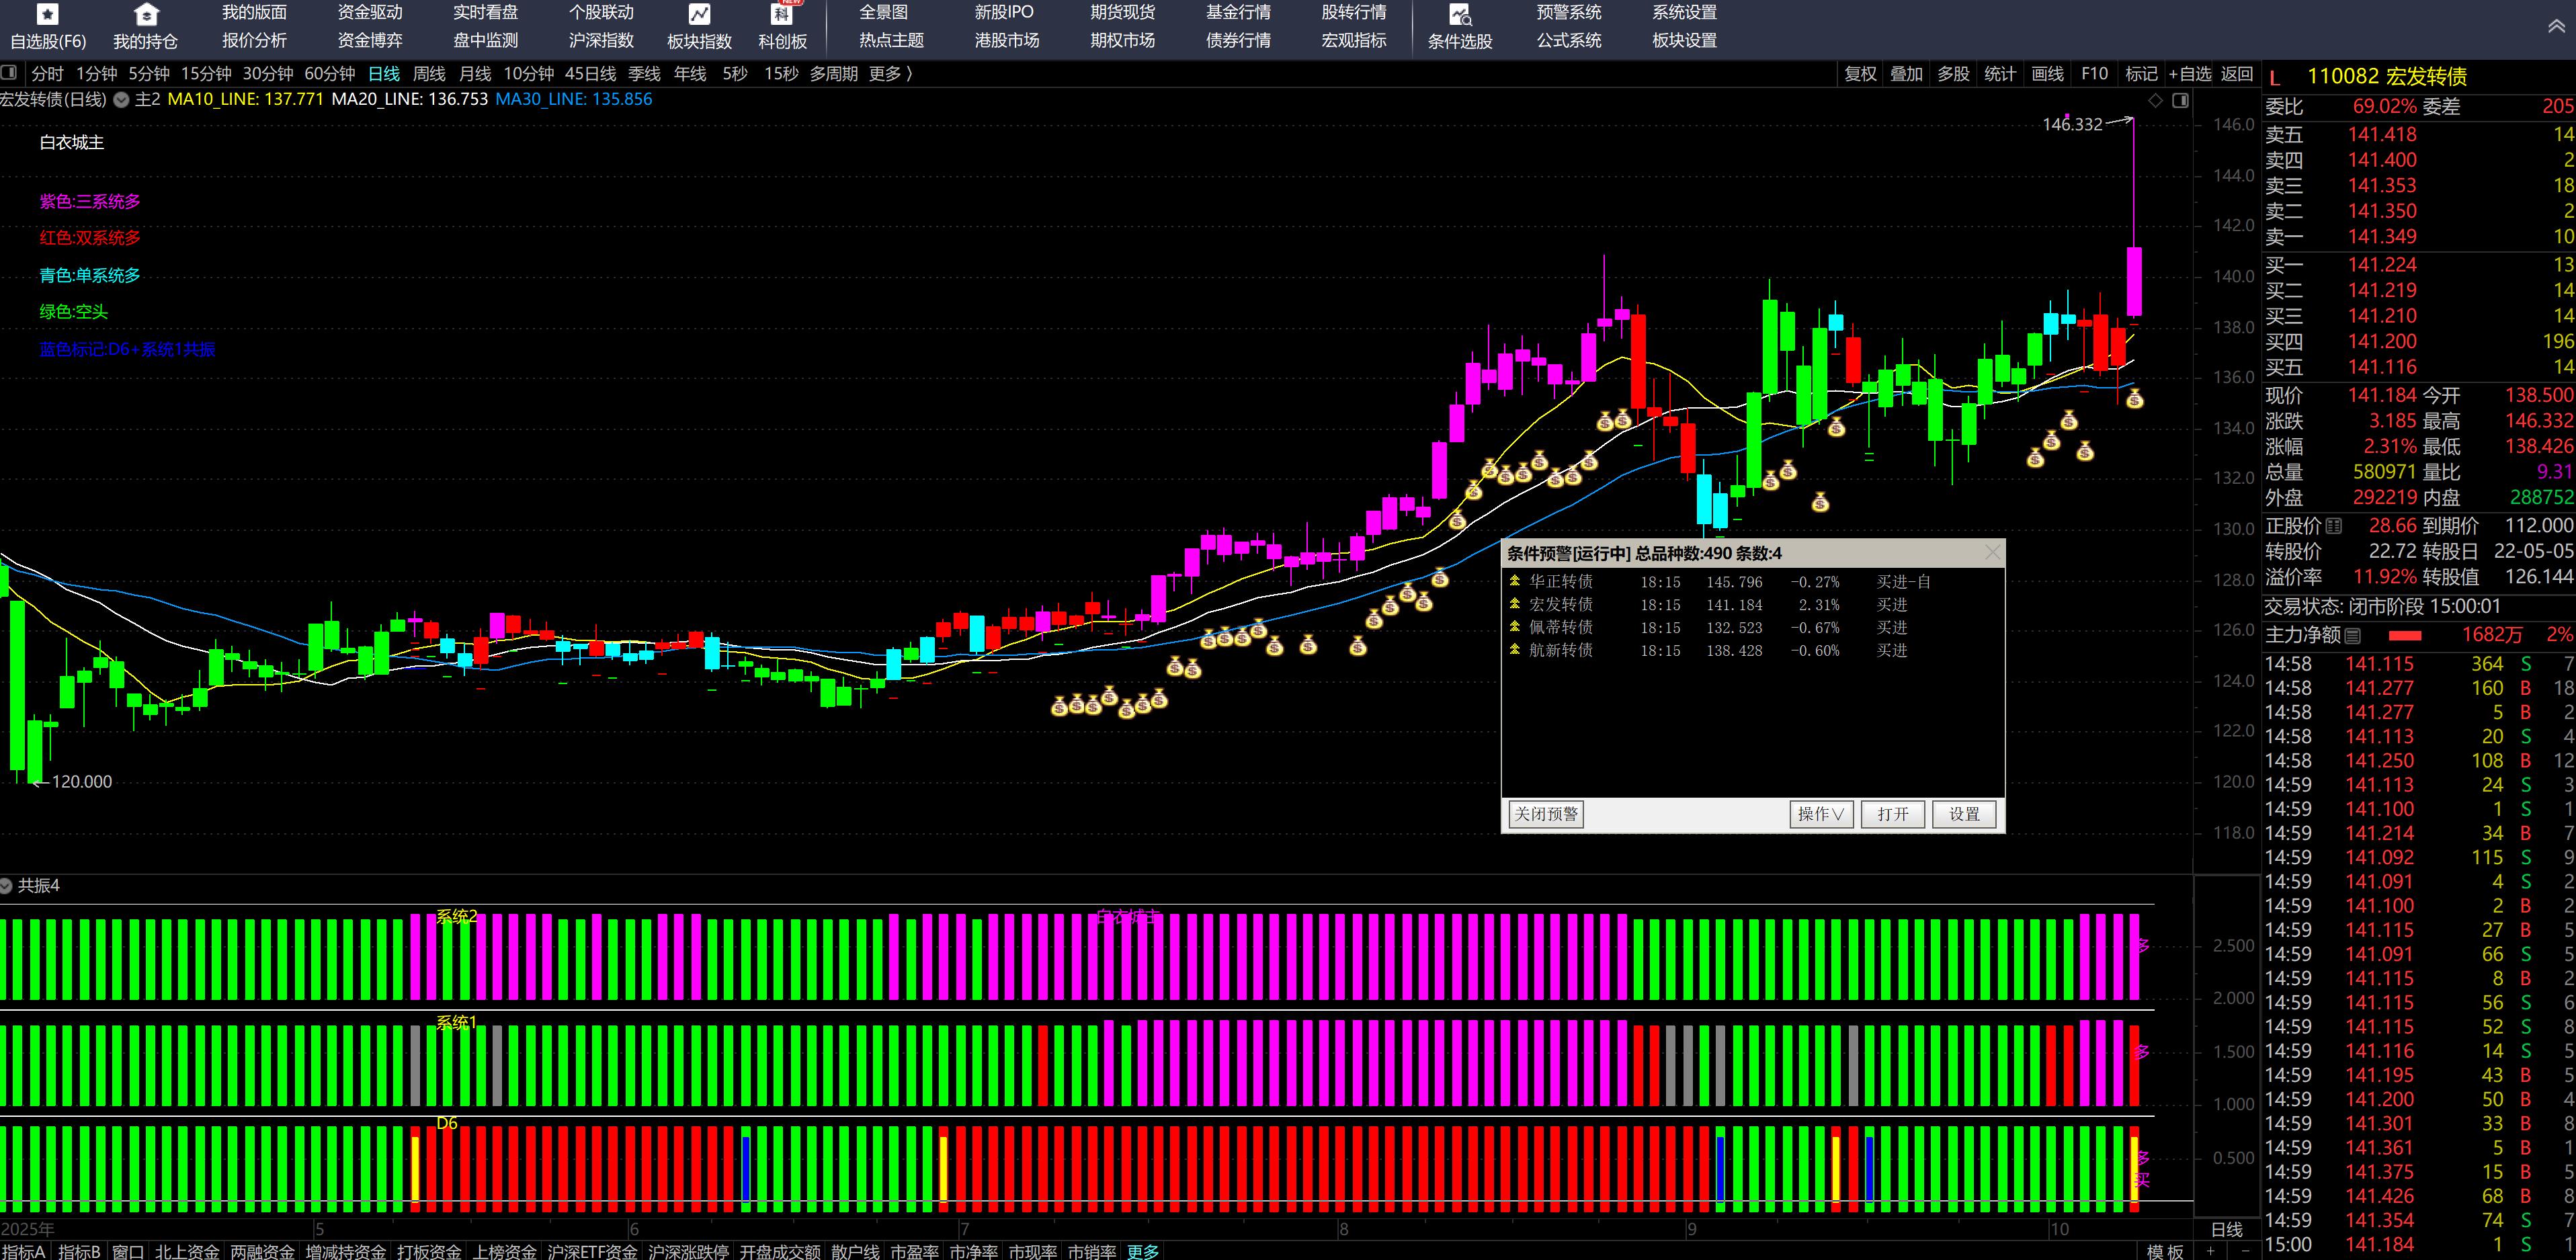Screen dimensions: 2576x1260
Task: Open 条件选股 stock screener icon
Action: pyautogui.click(x=1459, y=14)
